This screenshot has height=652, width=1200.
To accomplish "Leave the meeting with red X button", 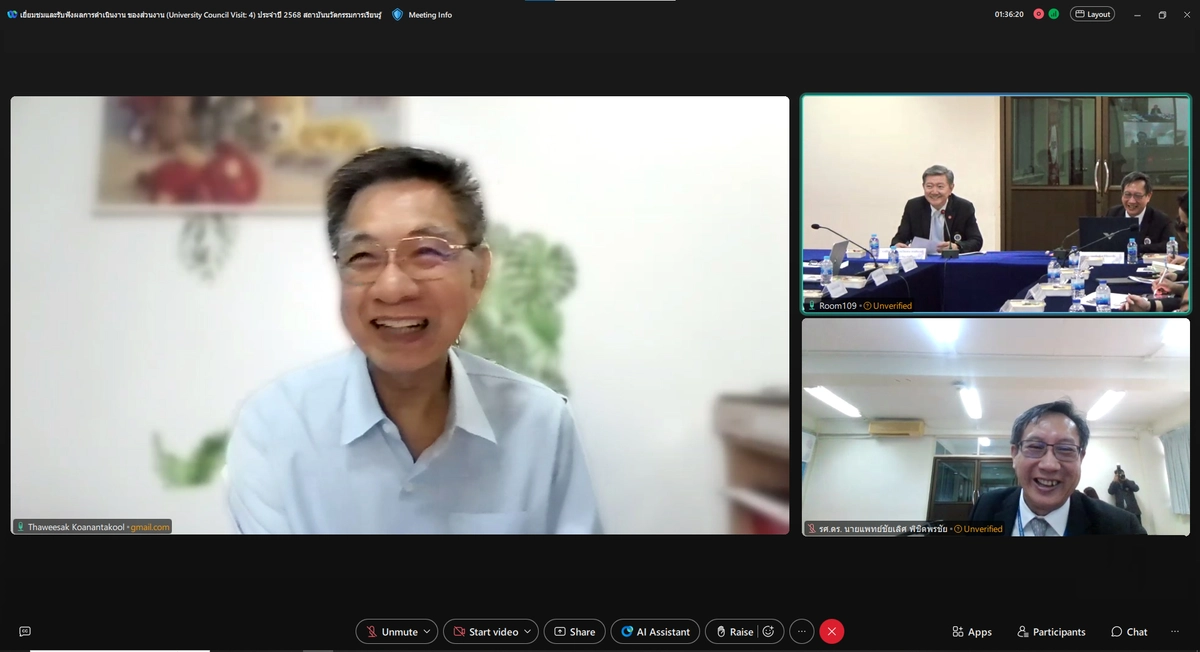I will [x=832, y=632].
